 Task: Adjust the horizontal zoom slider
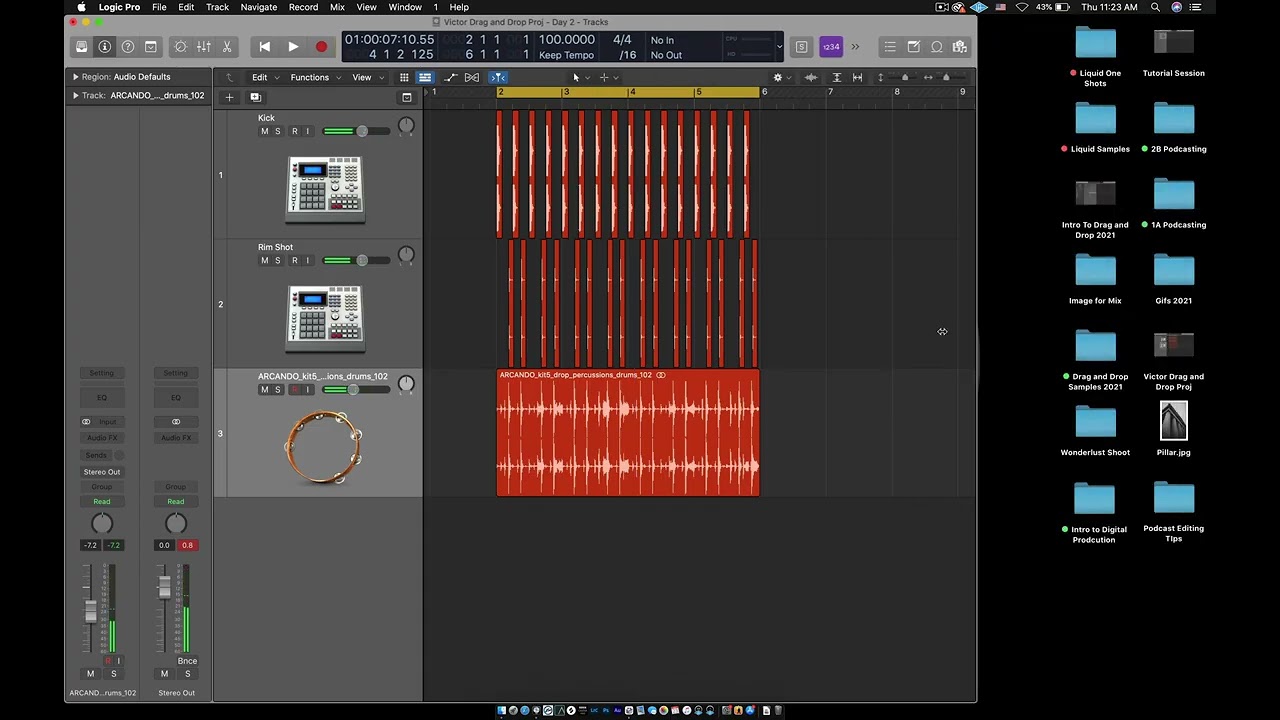coord(944,77)
